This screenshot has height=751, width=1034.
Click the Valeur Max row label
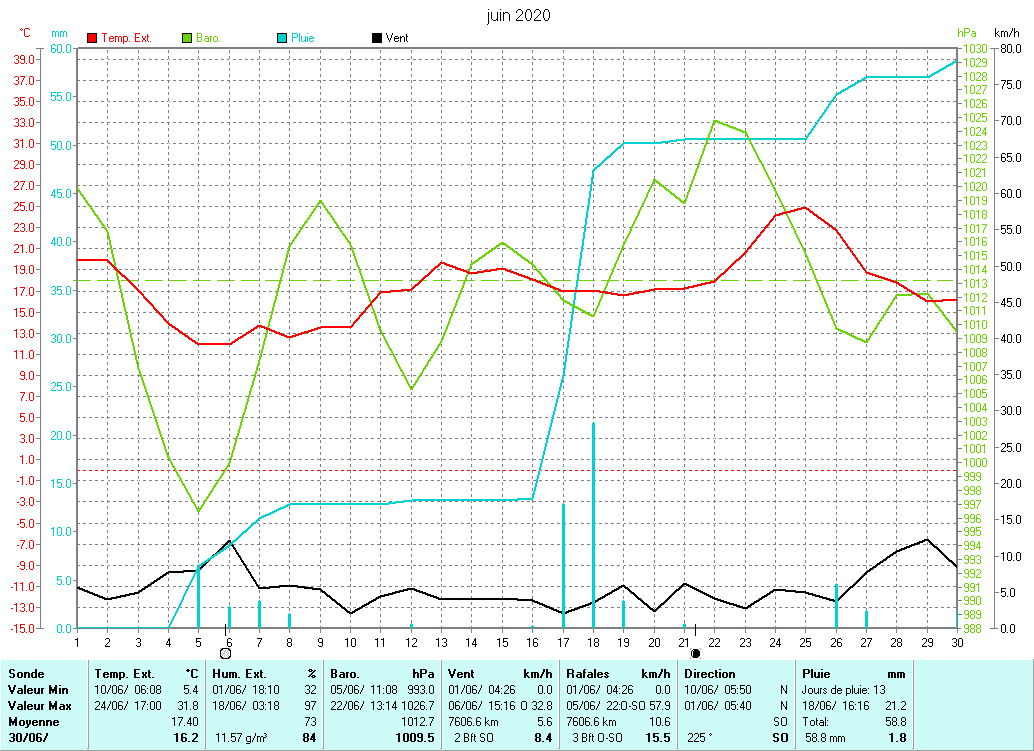pyautogui.click(x=38, y=705)
